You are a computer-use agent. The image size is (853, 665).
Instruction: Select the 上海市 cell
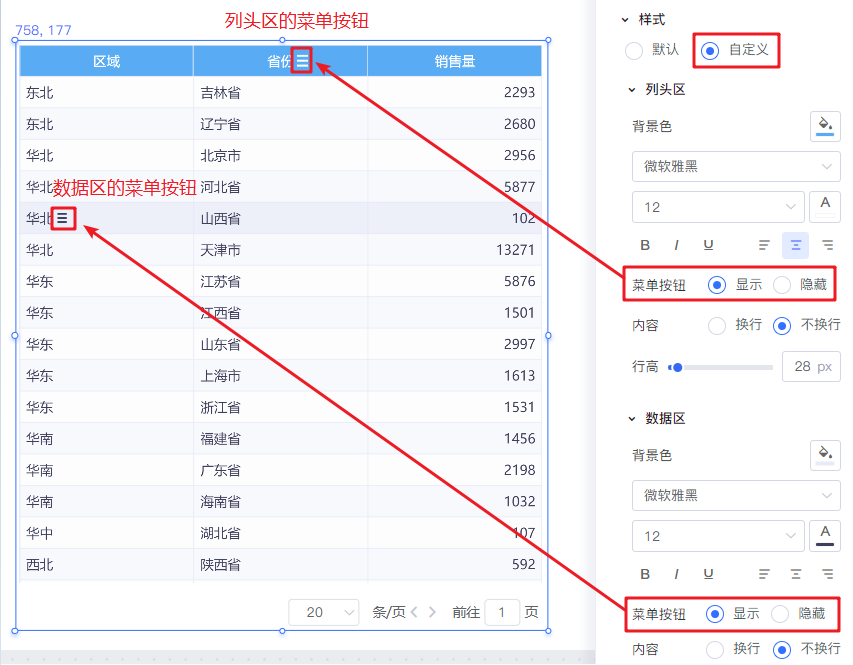point(281,375)
